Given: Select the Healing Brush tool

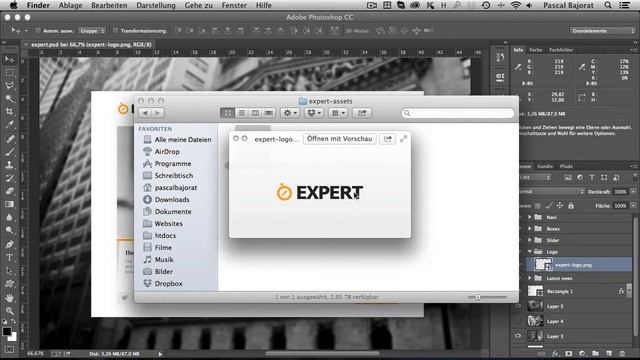Looking at the screenshot, I should click(9, 139).
